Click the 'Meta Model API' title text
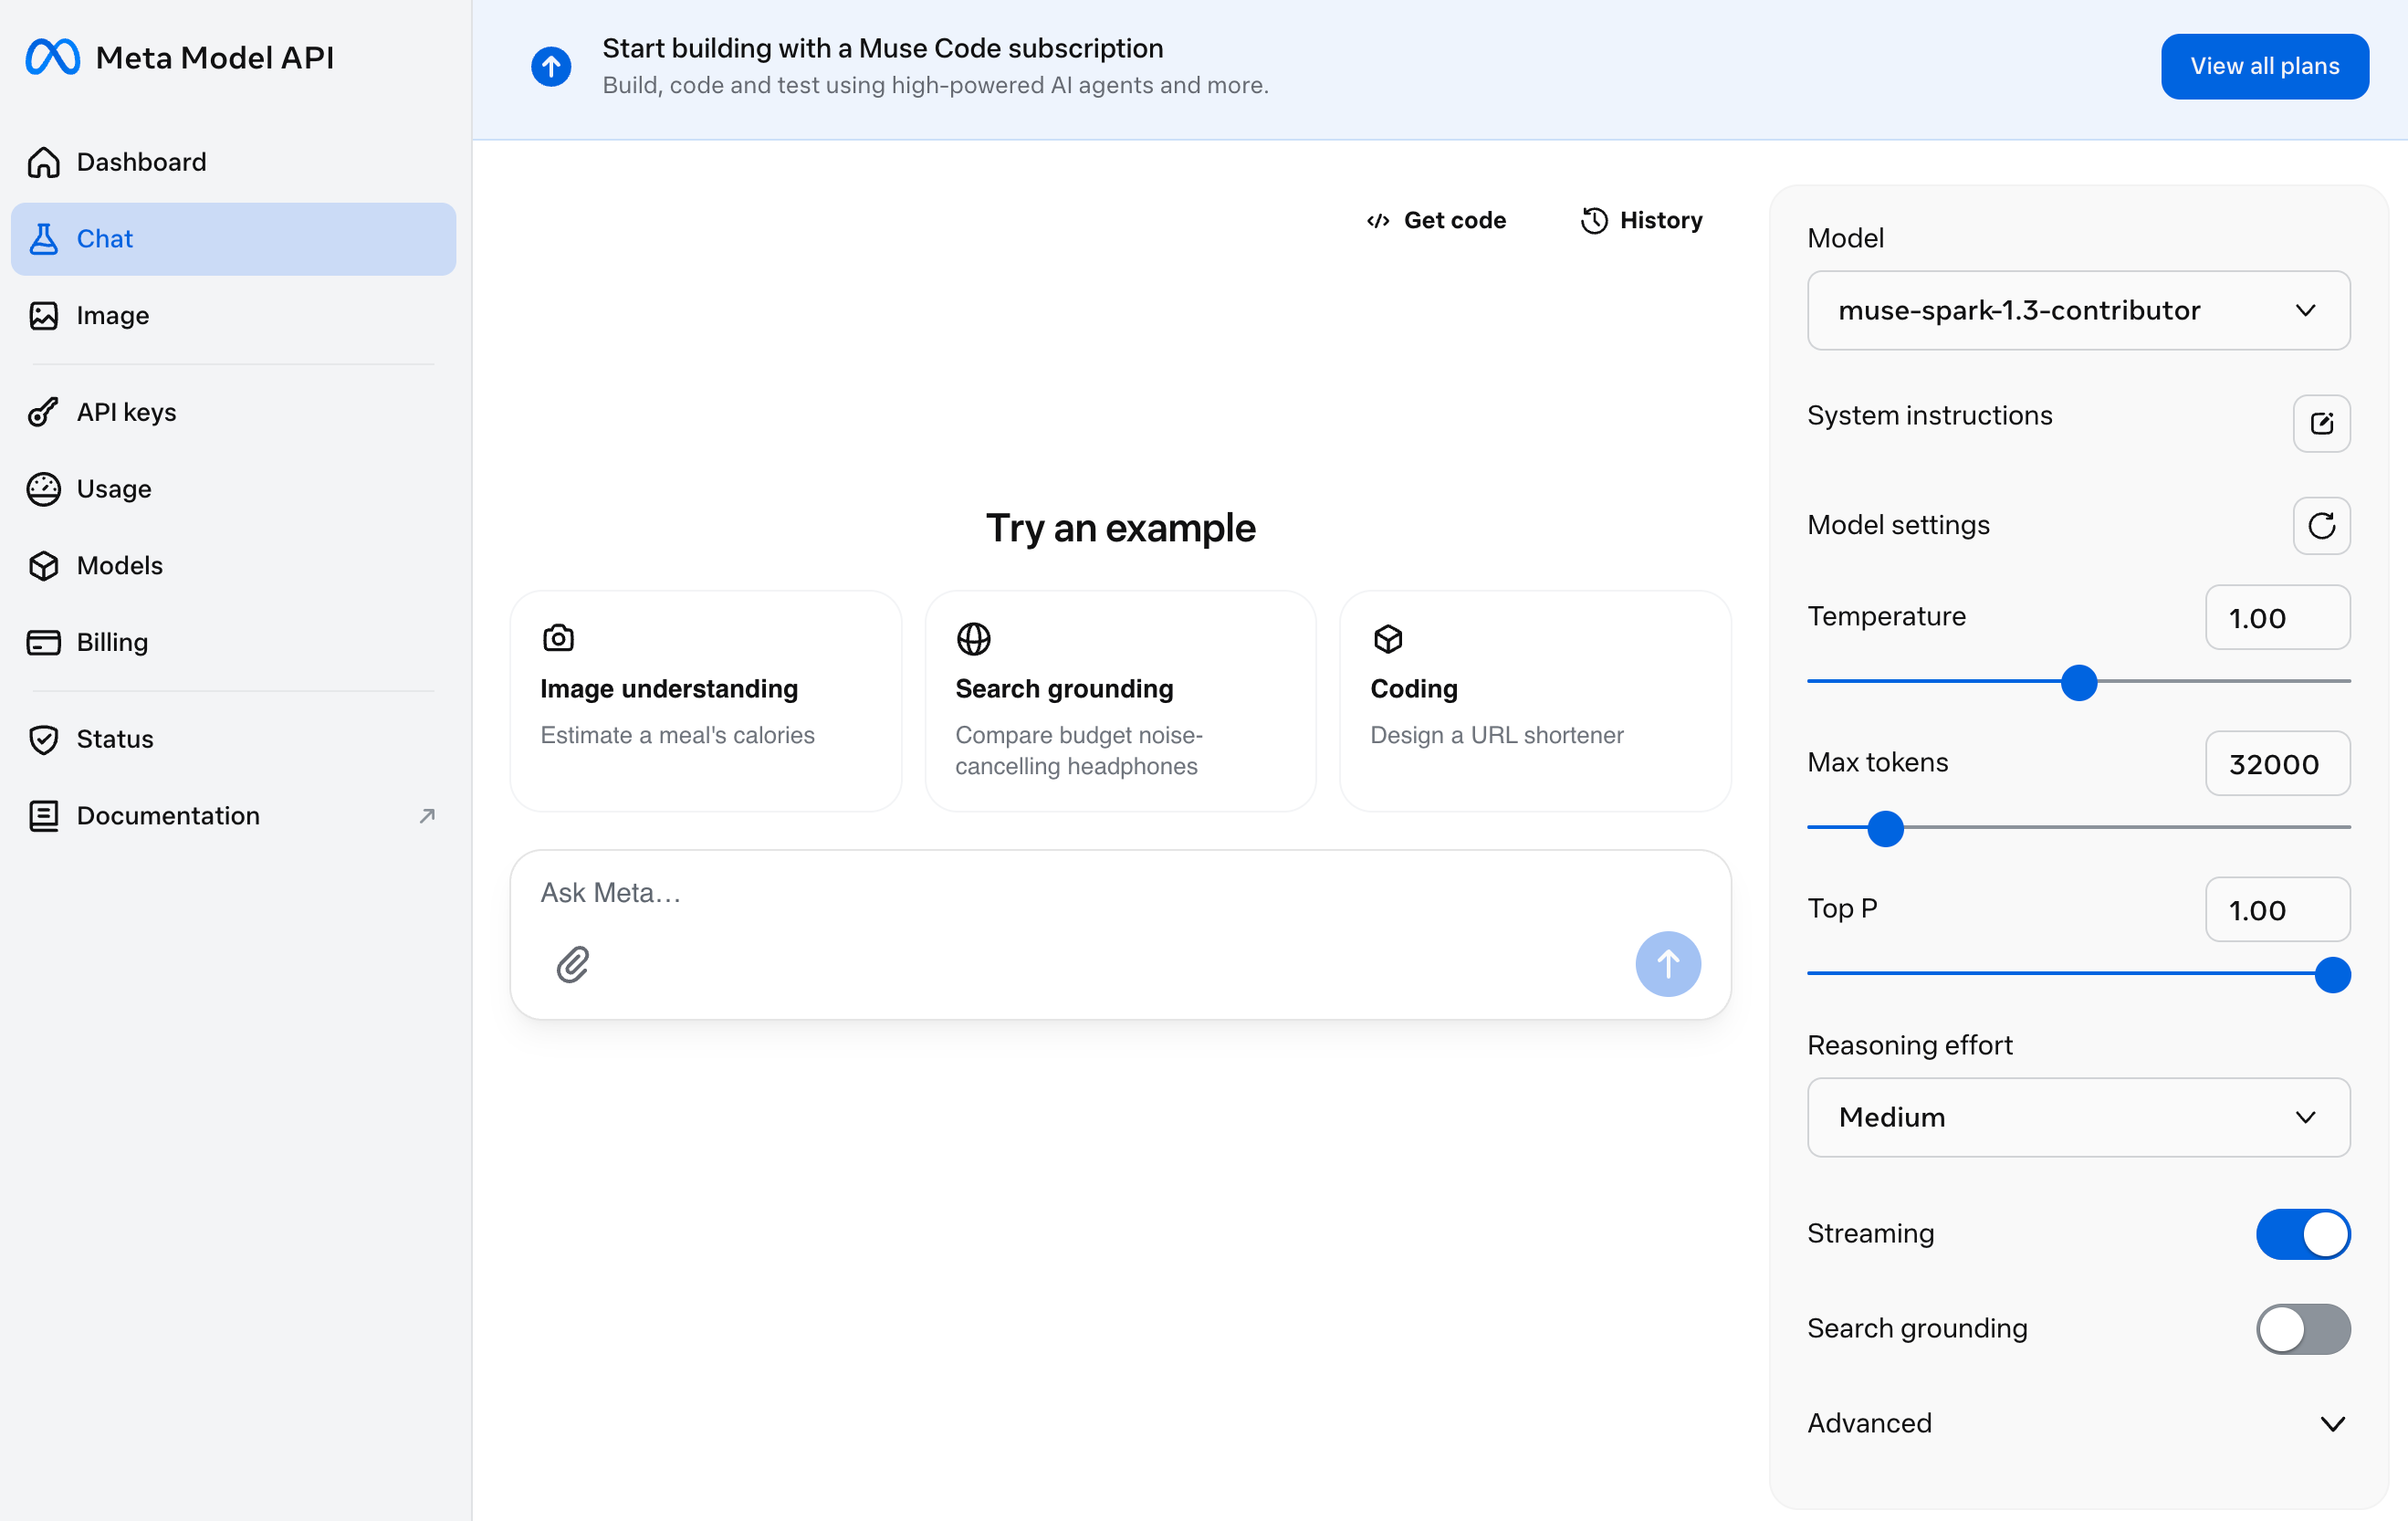Viewport: 2408px width, 1521px height. pyautogui.click(x=214, y=58)
